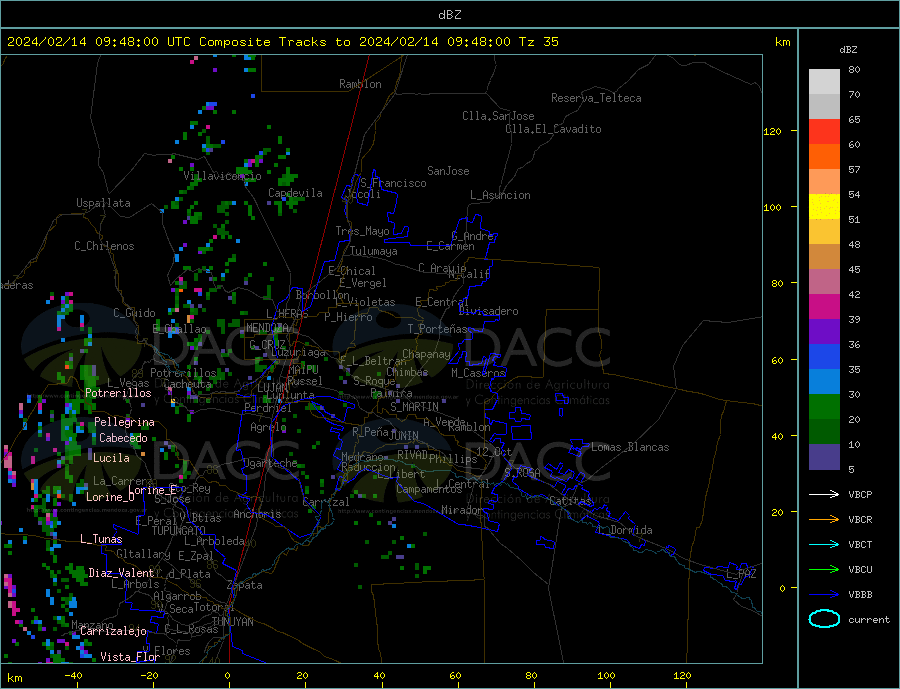Click the blue VBBB arrow icon
900x689 pixels.
(x=824, y=594)
